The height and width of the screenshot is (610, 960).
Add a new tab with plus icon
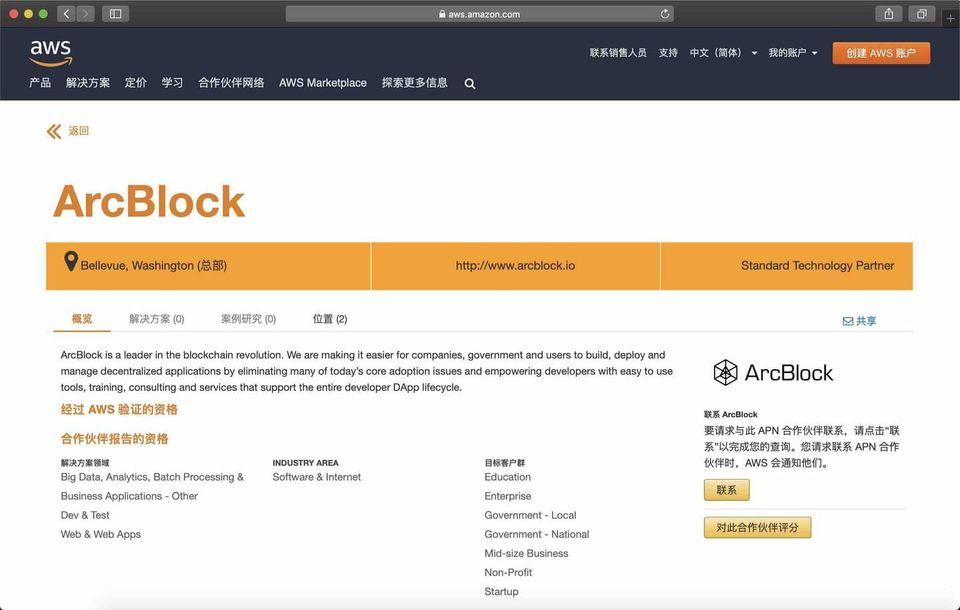(950, 18)
